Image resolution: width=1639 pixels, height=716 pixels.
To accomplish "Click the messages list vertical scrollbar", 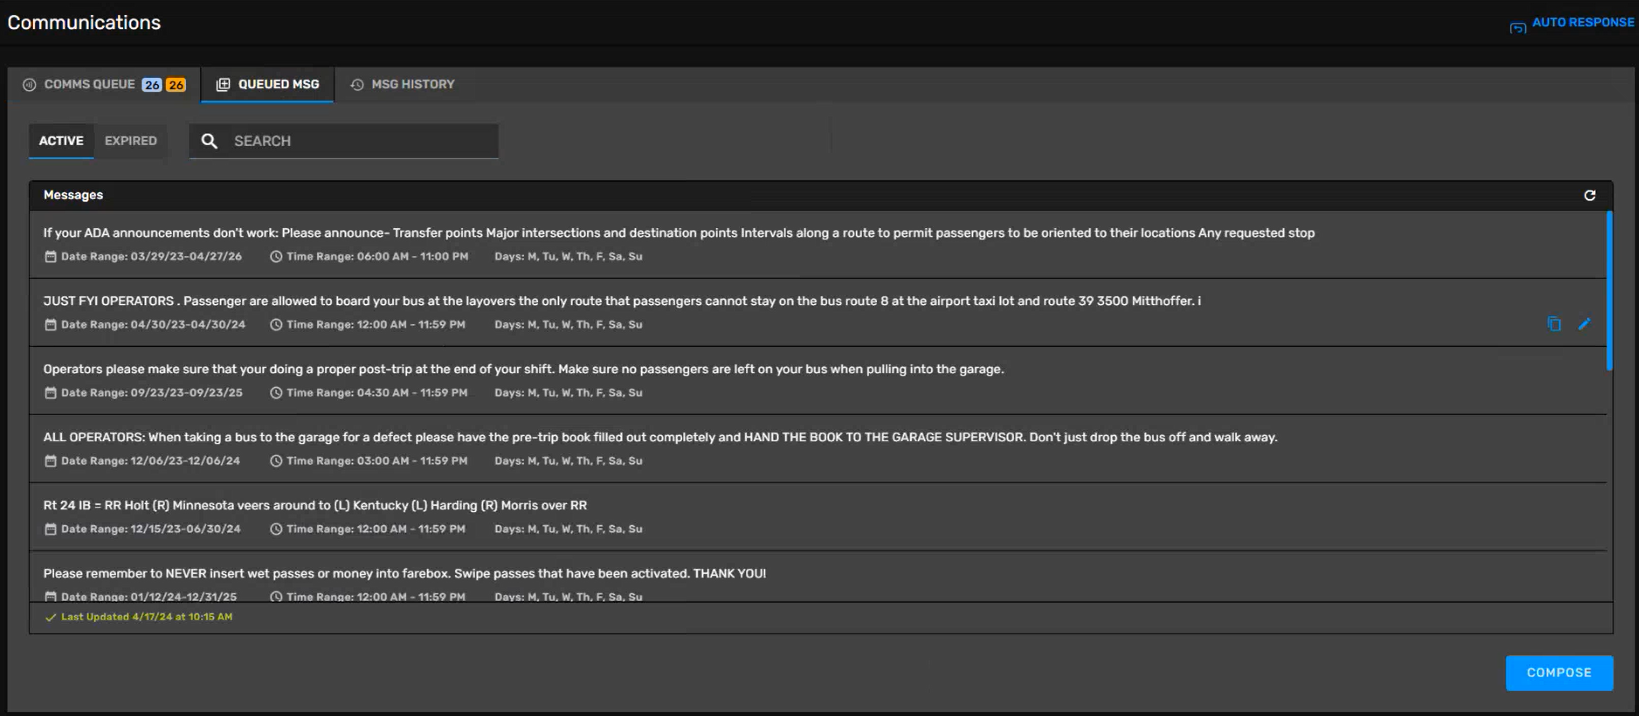I will (x=1608, y=290).
